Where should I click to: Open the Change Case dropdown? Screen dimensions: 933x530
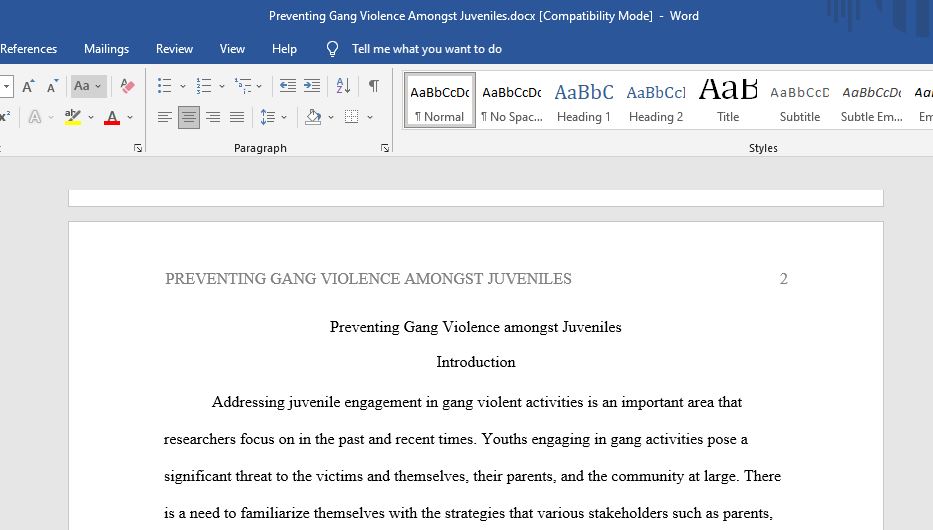coord(88,86)
